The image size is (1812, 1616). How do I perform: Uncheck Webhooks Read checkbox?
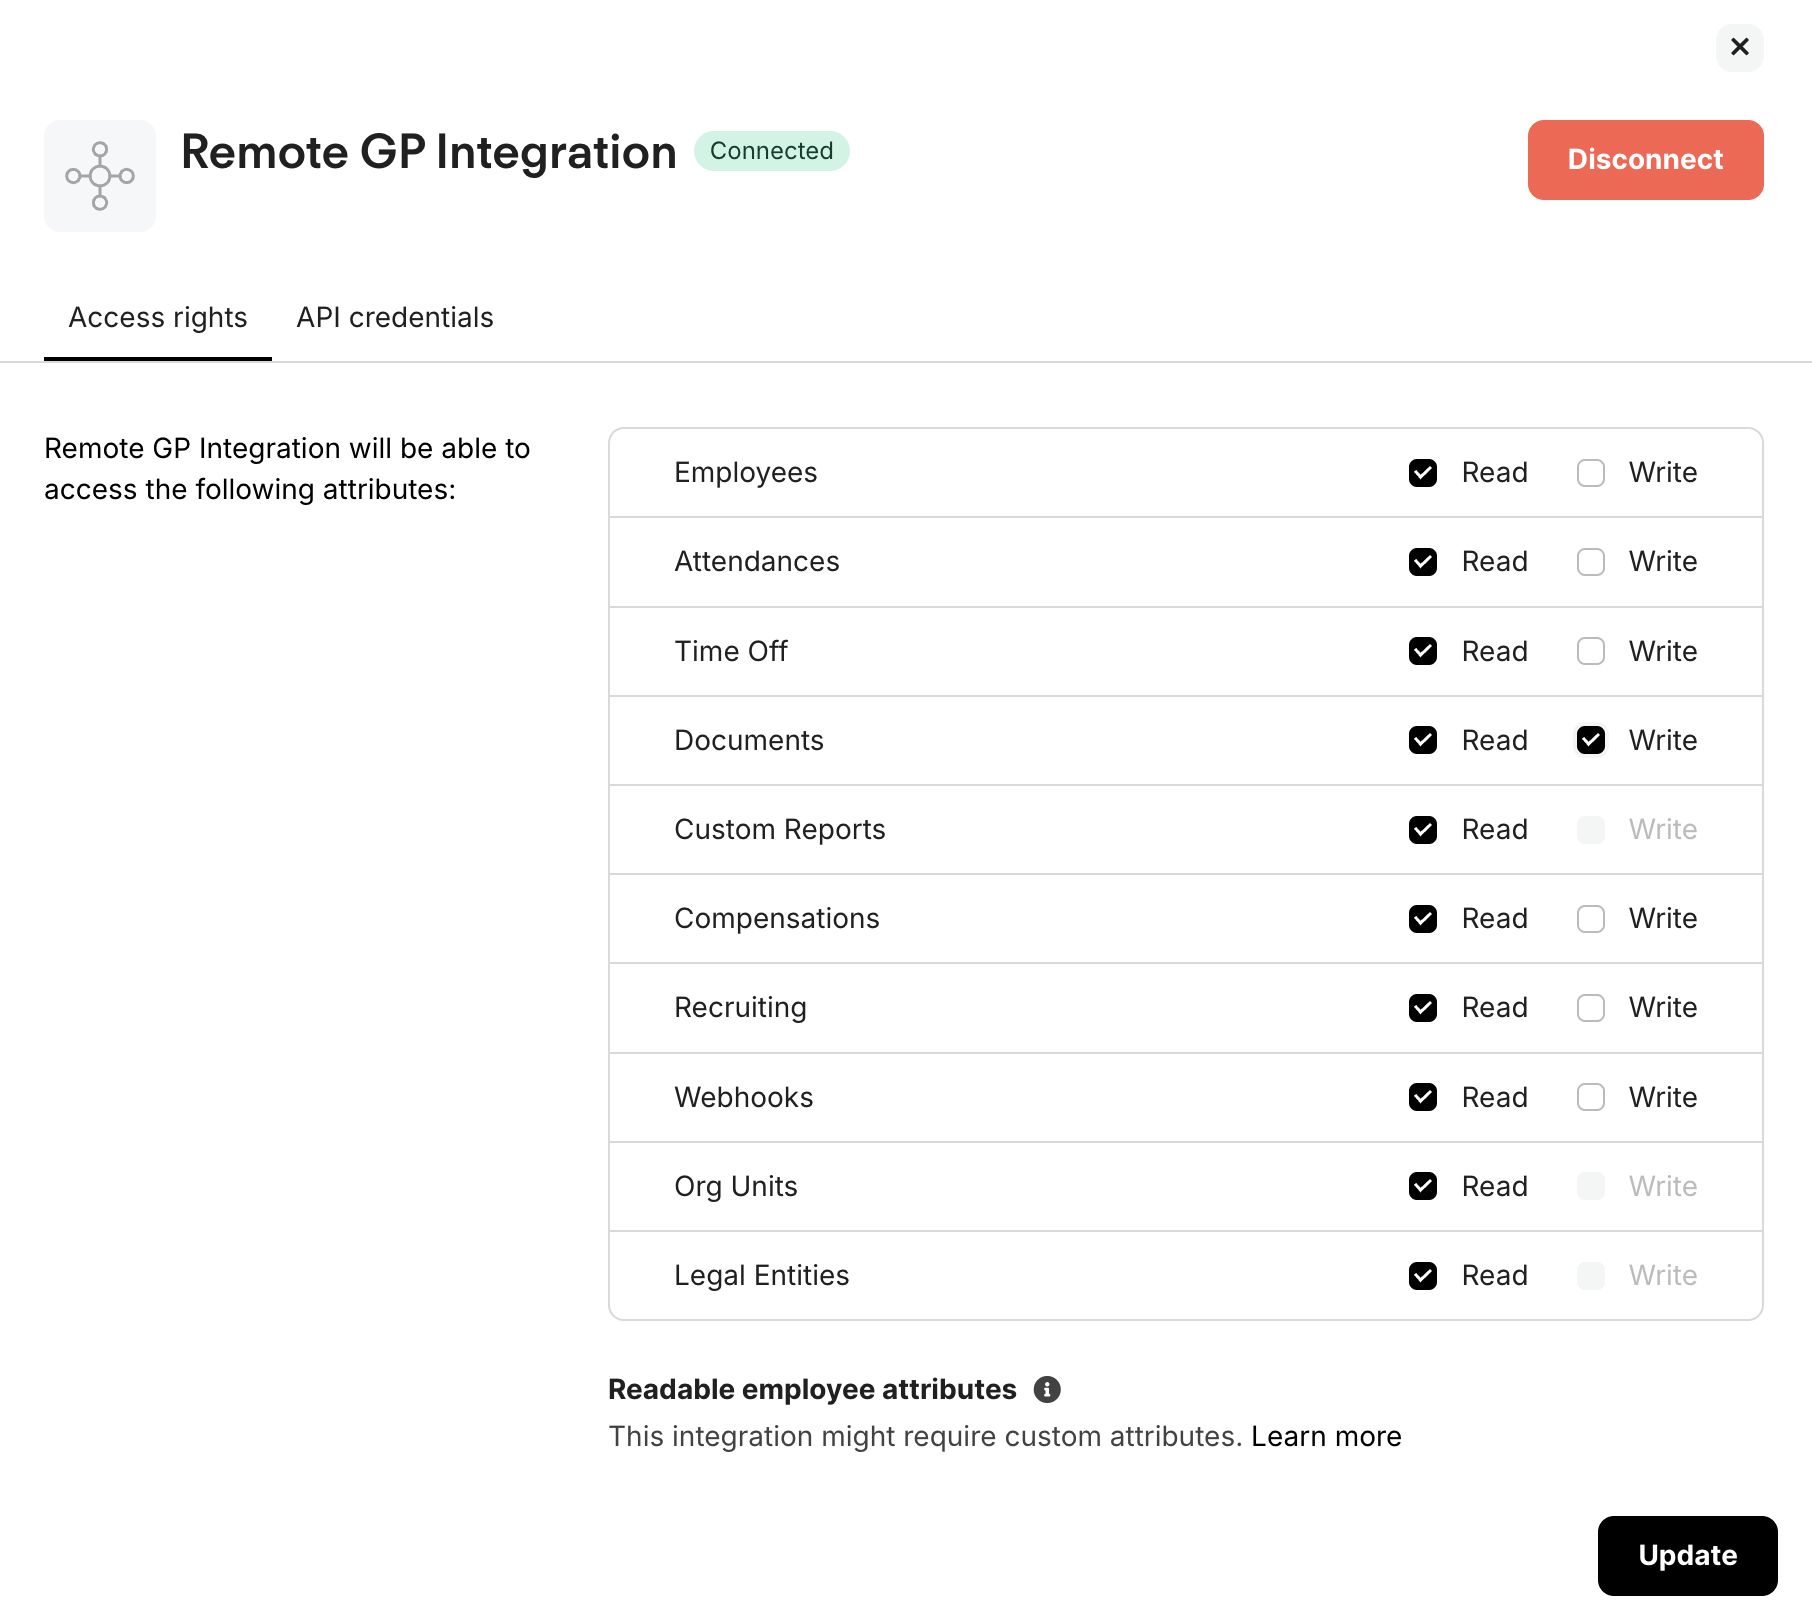tap(1423, 1097)
